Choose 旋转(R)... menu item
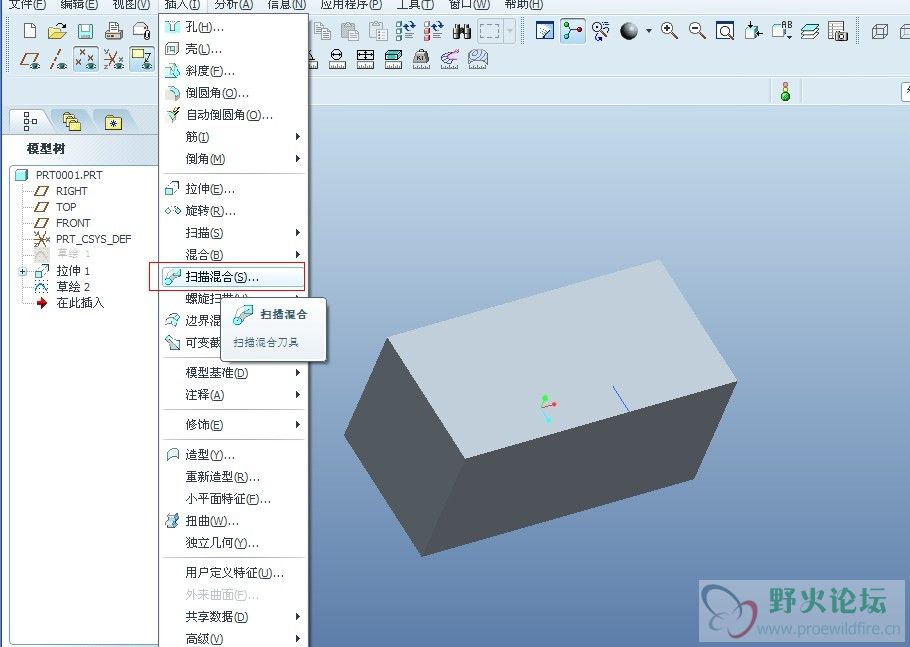This screenshot has width=910, height=647. [x=233, y=211]
